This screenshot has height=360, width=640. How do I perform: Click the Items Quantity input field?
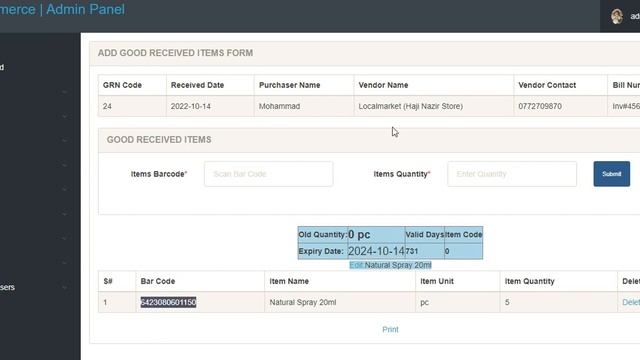(x=512, y=174)
